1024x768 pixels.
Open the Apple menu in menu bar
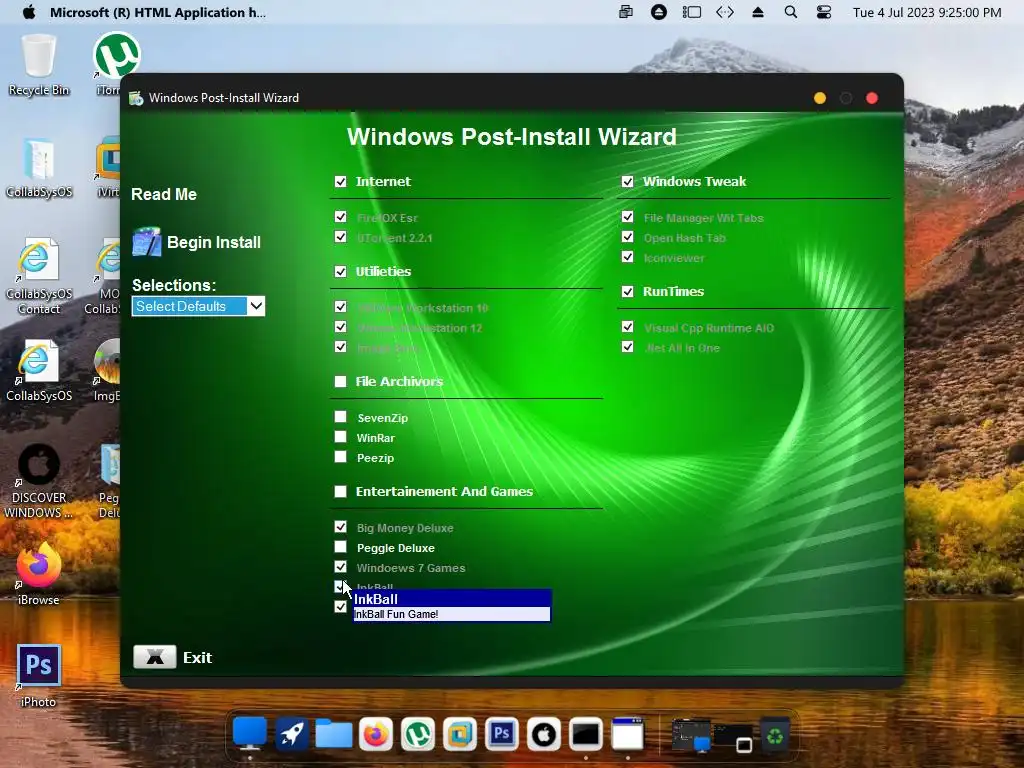point(29,12)
